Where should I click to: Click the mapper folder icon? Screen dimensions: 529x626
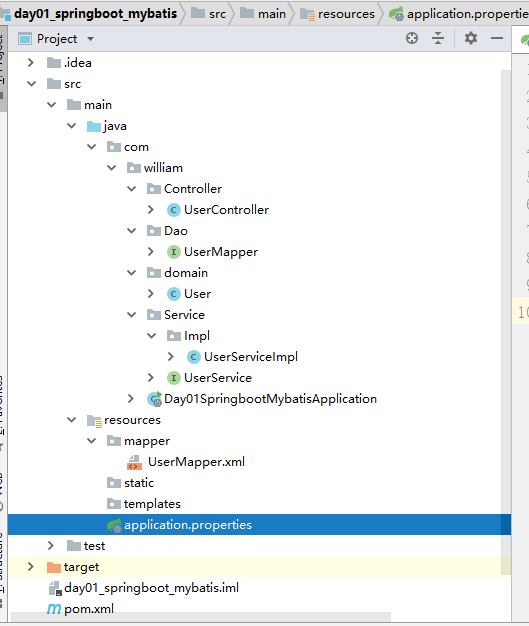[114, 441]
